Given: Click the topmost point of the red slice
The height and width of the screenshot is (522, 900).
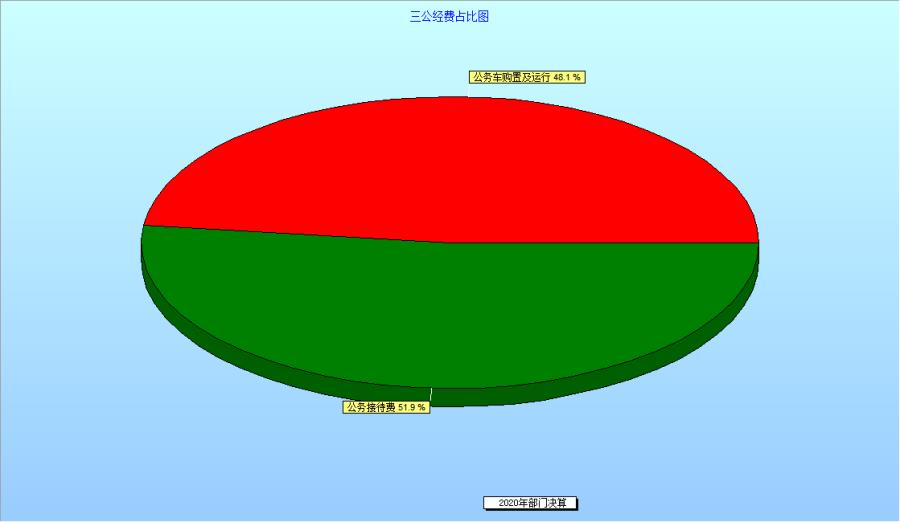Looking at the screenshot, I should pyautogui.click(x=450, y=98).
